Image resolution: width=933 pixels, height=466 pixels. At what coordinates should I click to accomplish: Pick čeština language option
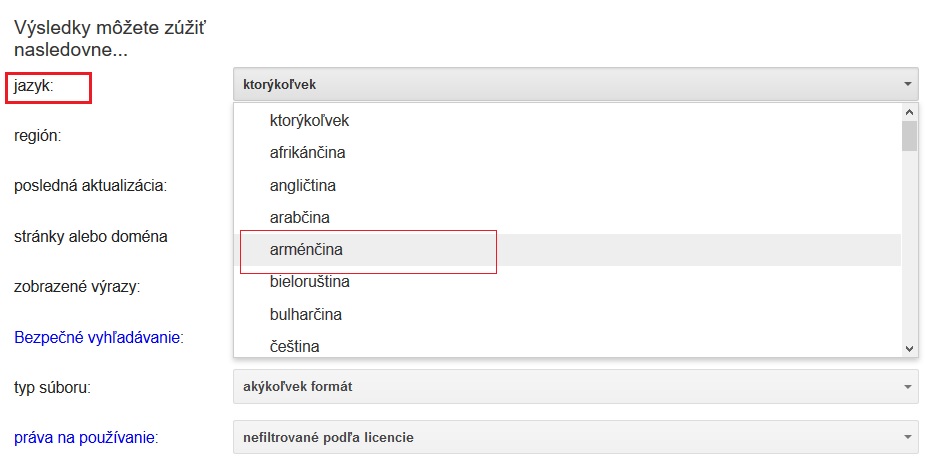[x=294, y=346]
